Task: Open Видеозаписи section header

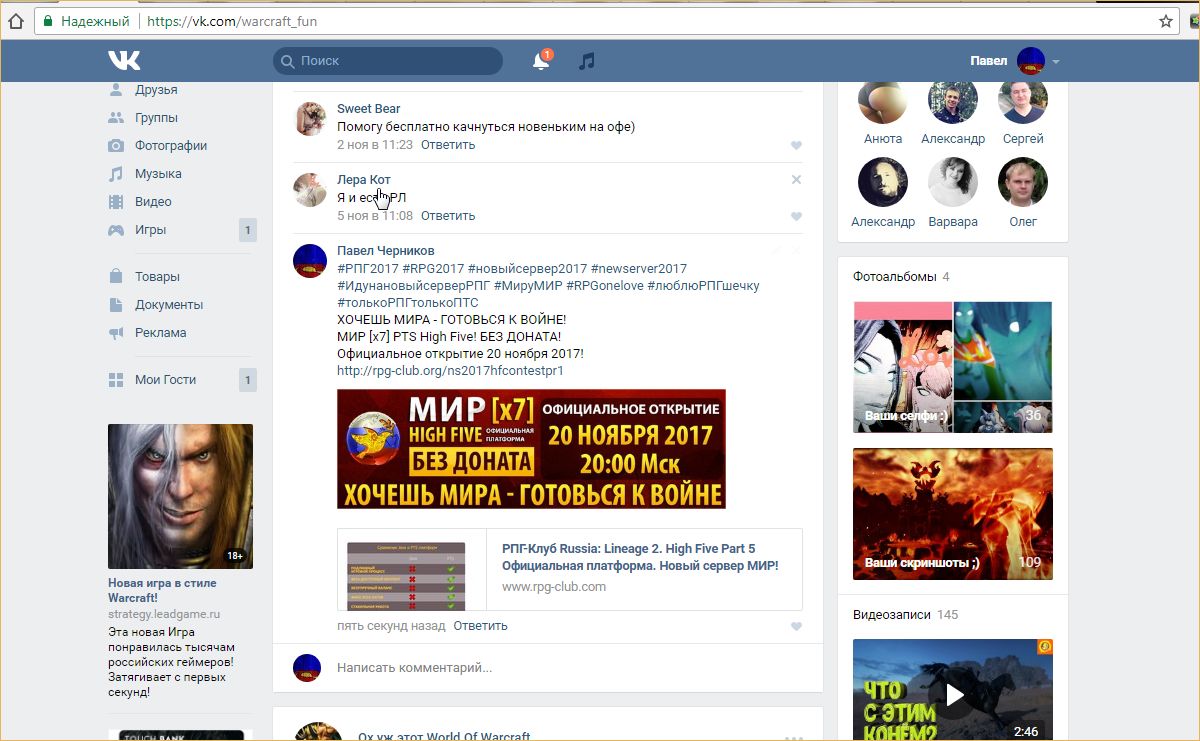Action: click(892, 614)
